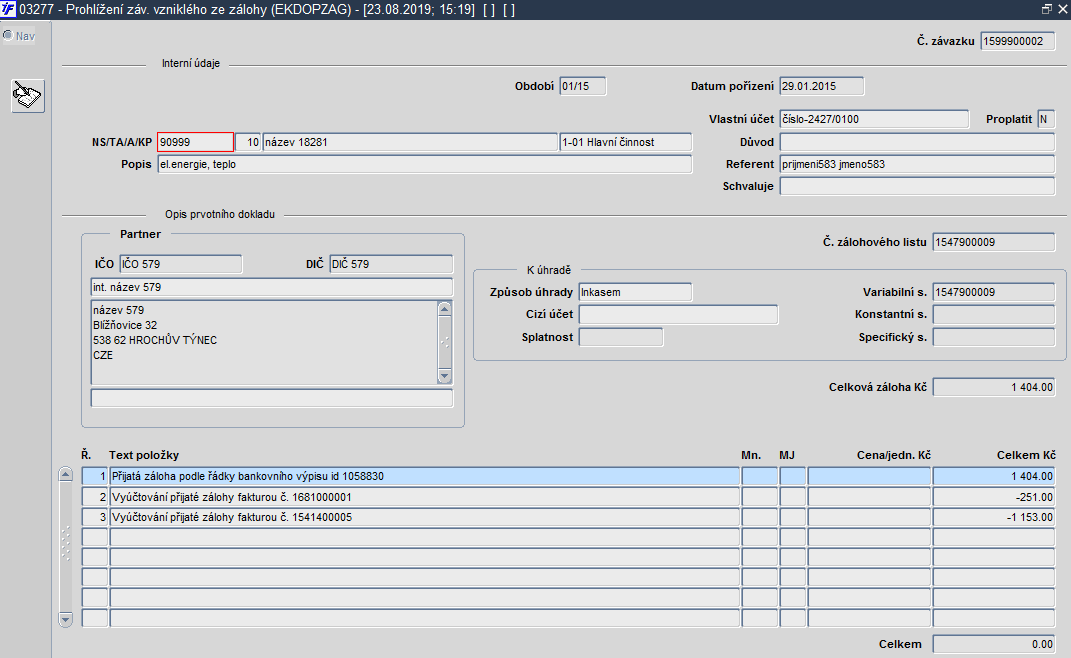
Task: Click the int. název 579 field
Action: (x=272, y=287)
